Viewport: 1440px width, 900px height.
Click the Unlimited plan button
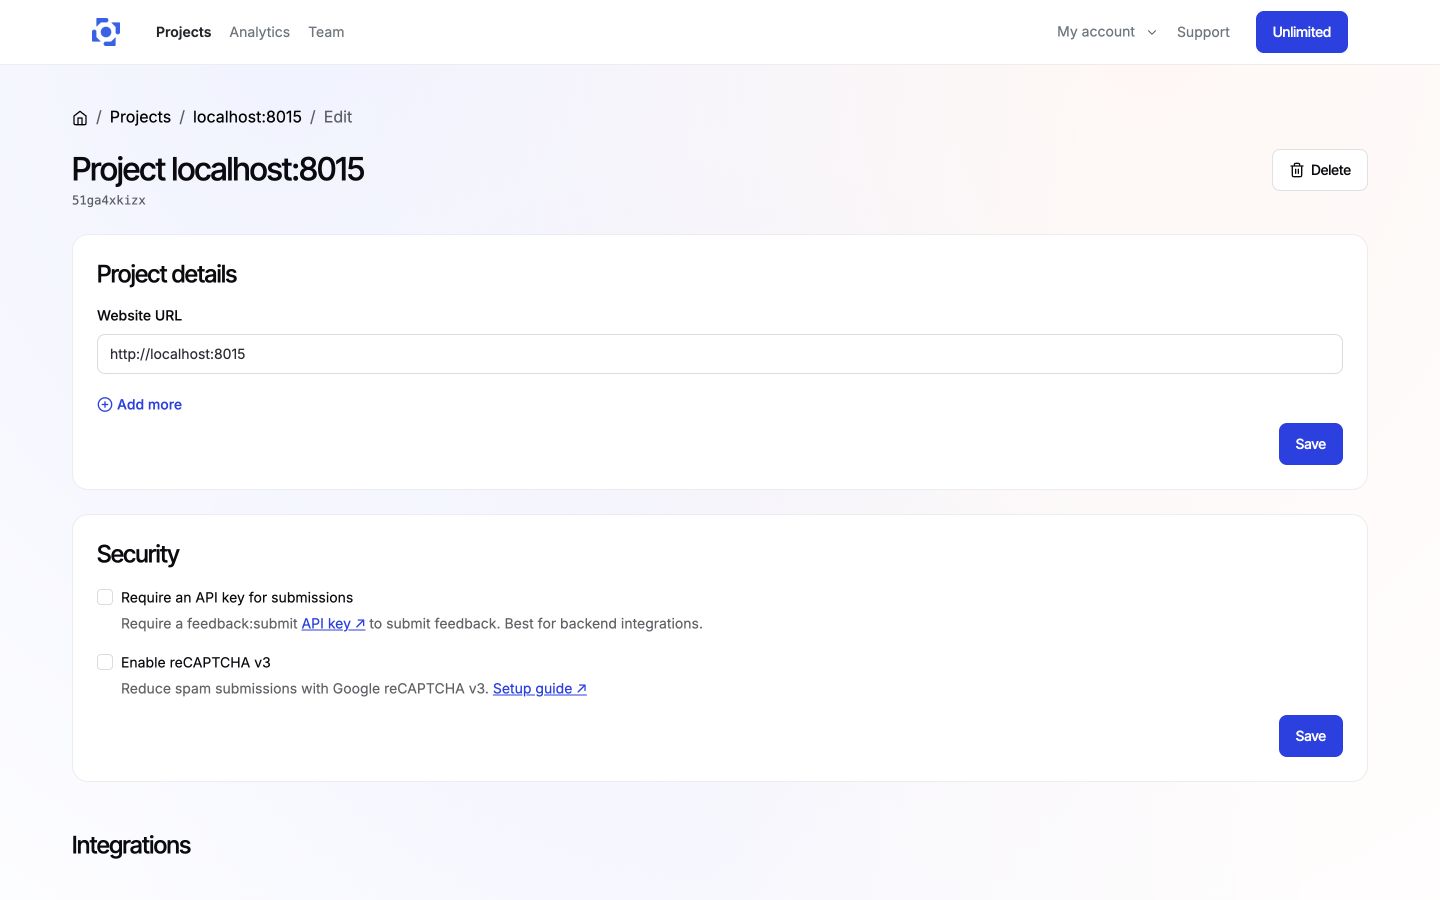pyautogui.click(x=1301, y=32)
